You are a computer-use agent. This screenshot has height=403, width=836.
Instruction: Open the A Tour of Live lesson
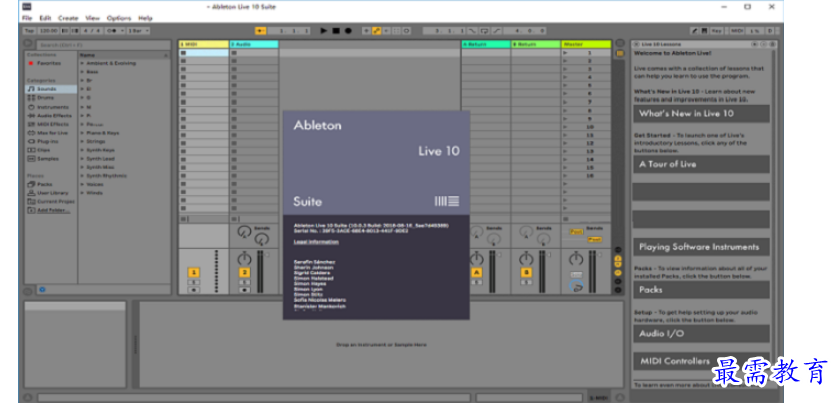pos(701,164)
